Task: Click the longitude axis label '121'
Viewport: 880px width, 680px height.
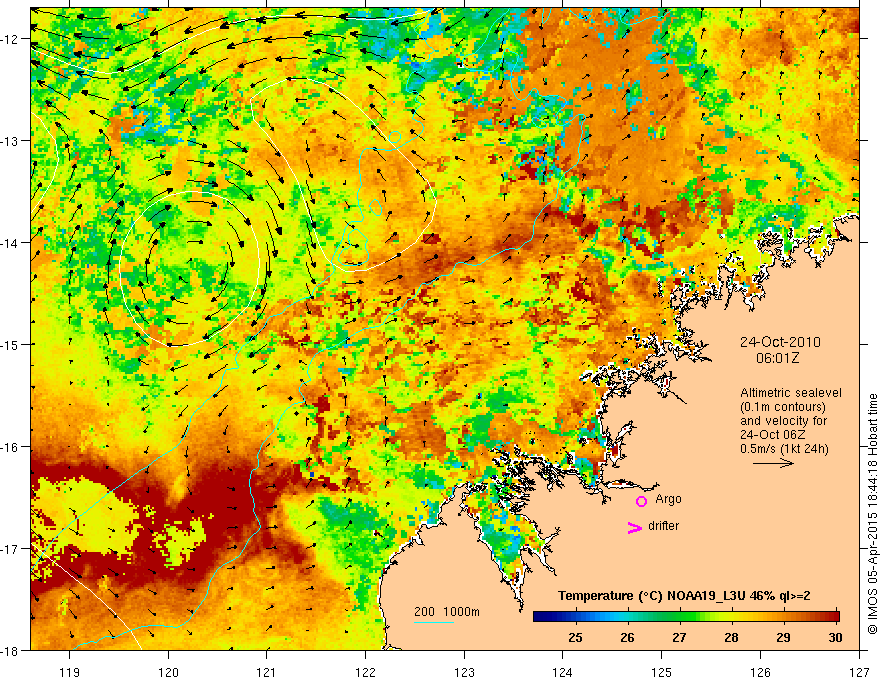Action: [x=267, y=672]
